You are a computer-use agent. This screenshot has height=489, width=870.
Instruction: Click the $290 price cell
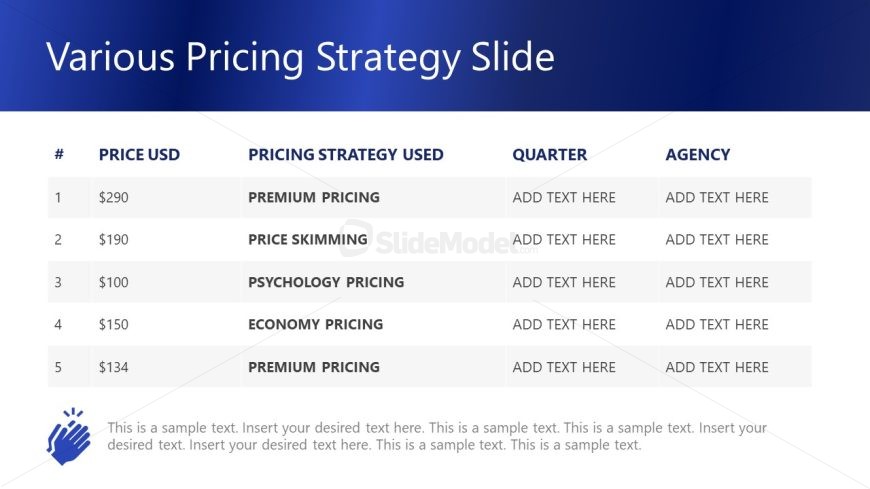[114, 198]
